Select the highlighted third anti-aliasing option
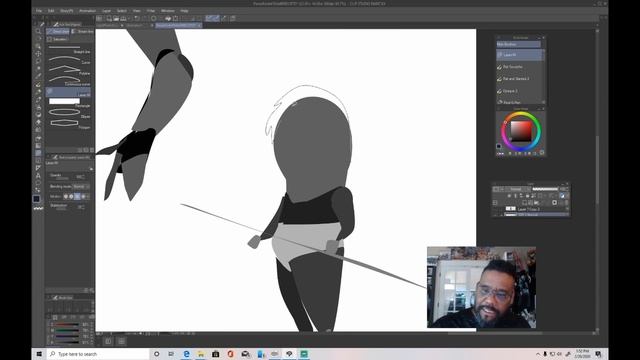Viewport: 640px width, 360px height. (x=77, y=196)
